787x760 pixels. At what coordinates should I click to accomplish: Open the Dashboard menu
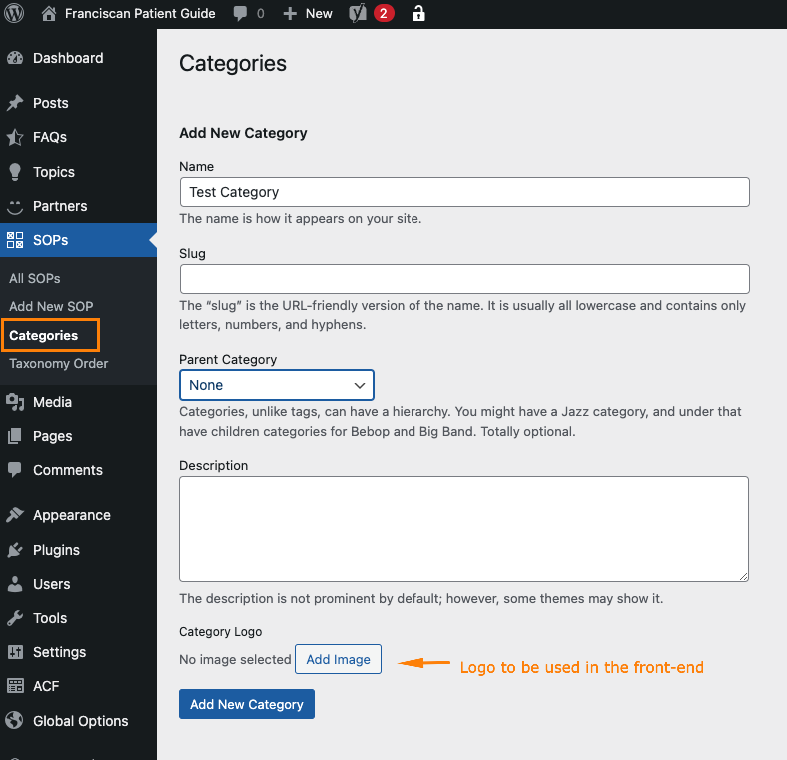(x=68, y=58)
